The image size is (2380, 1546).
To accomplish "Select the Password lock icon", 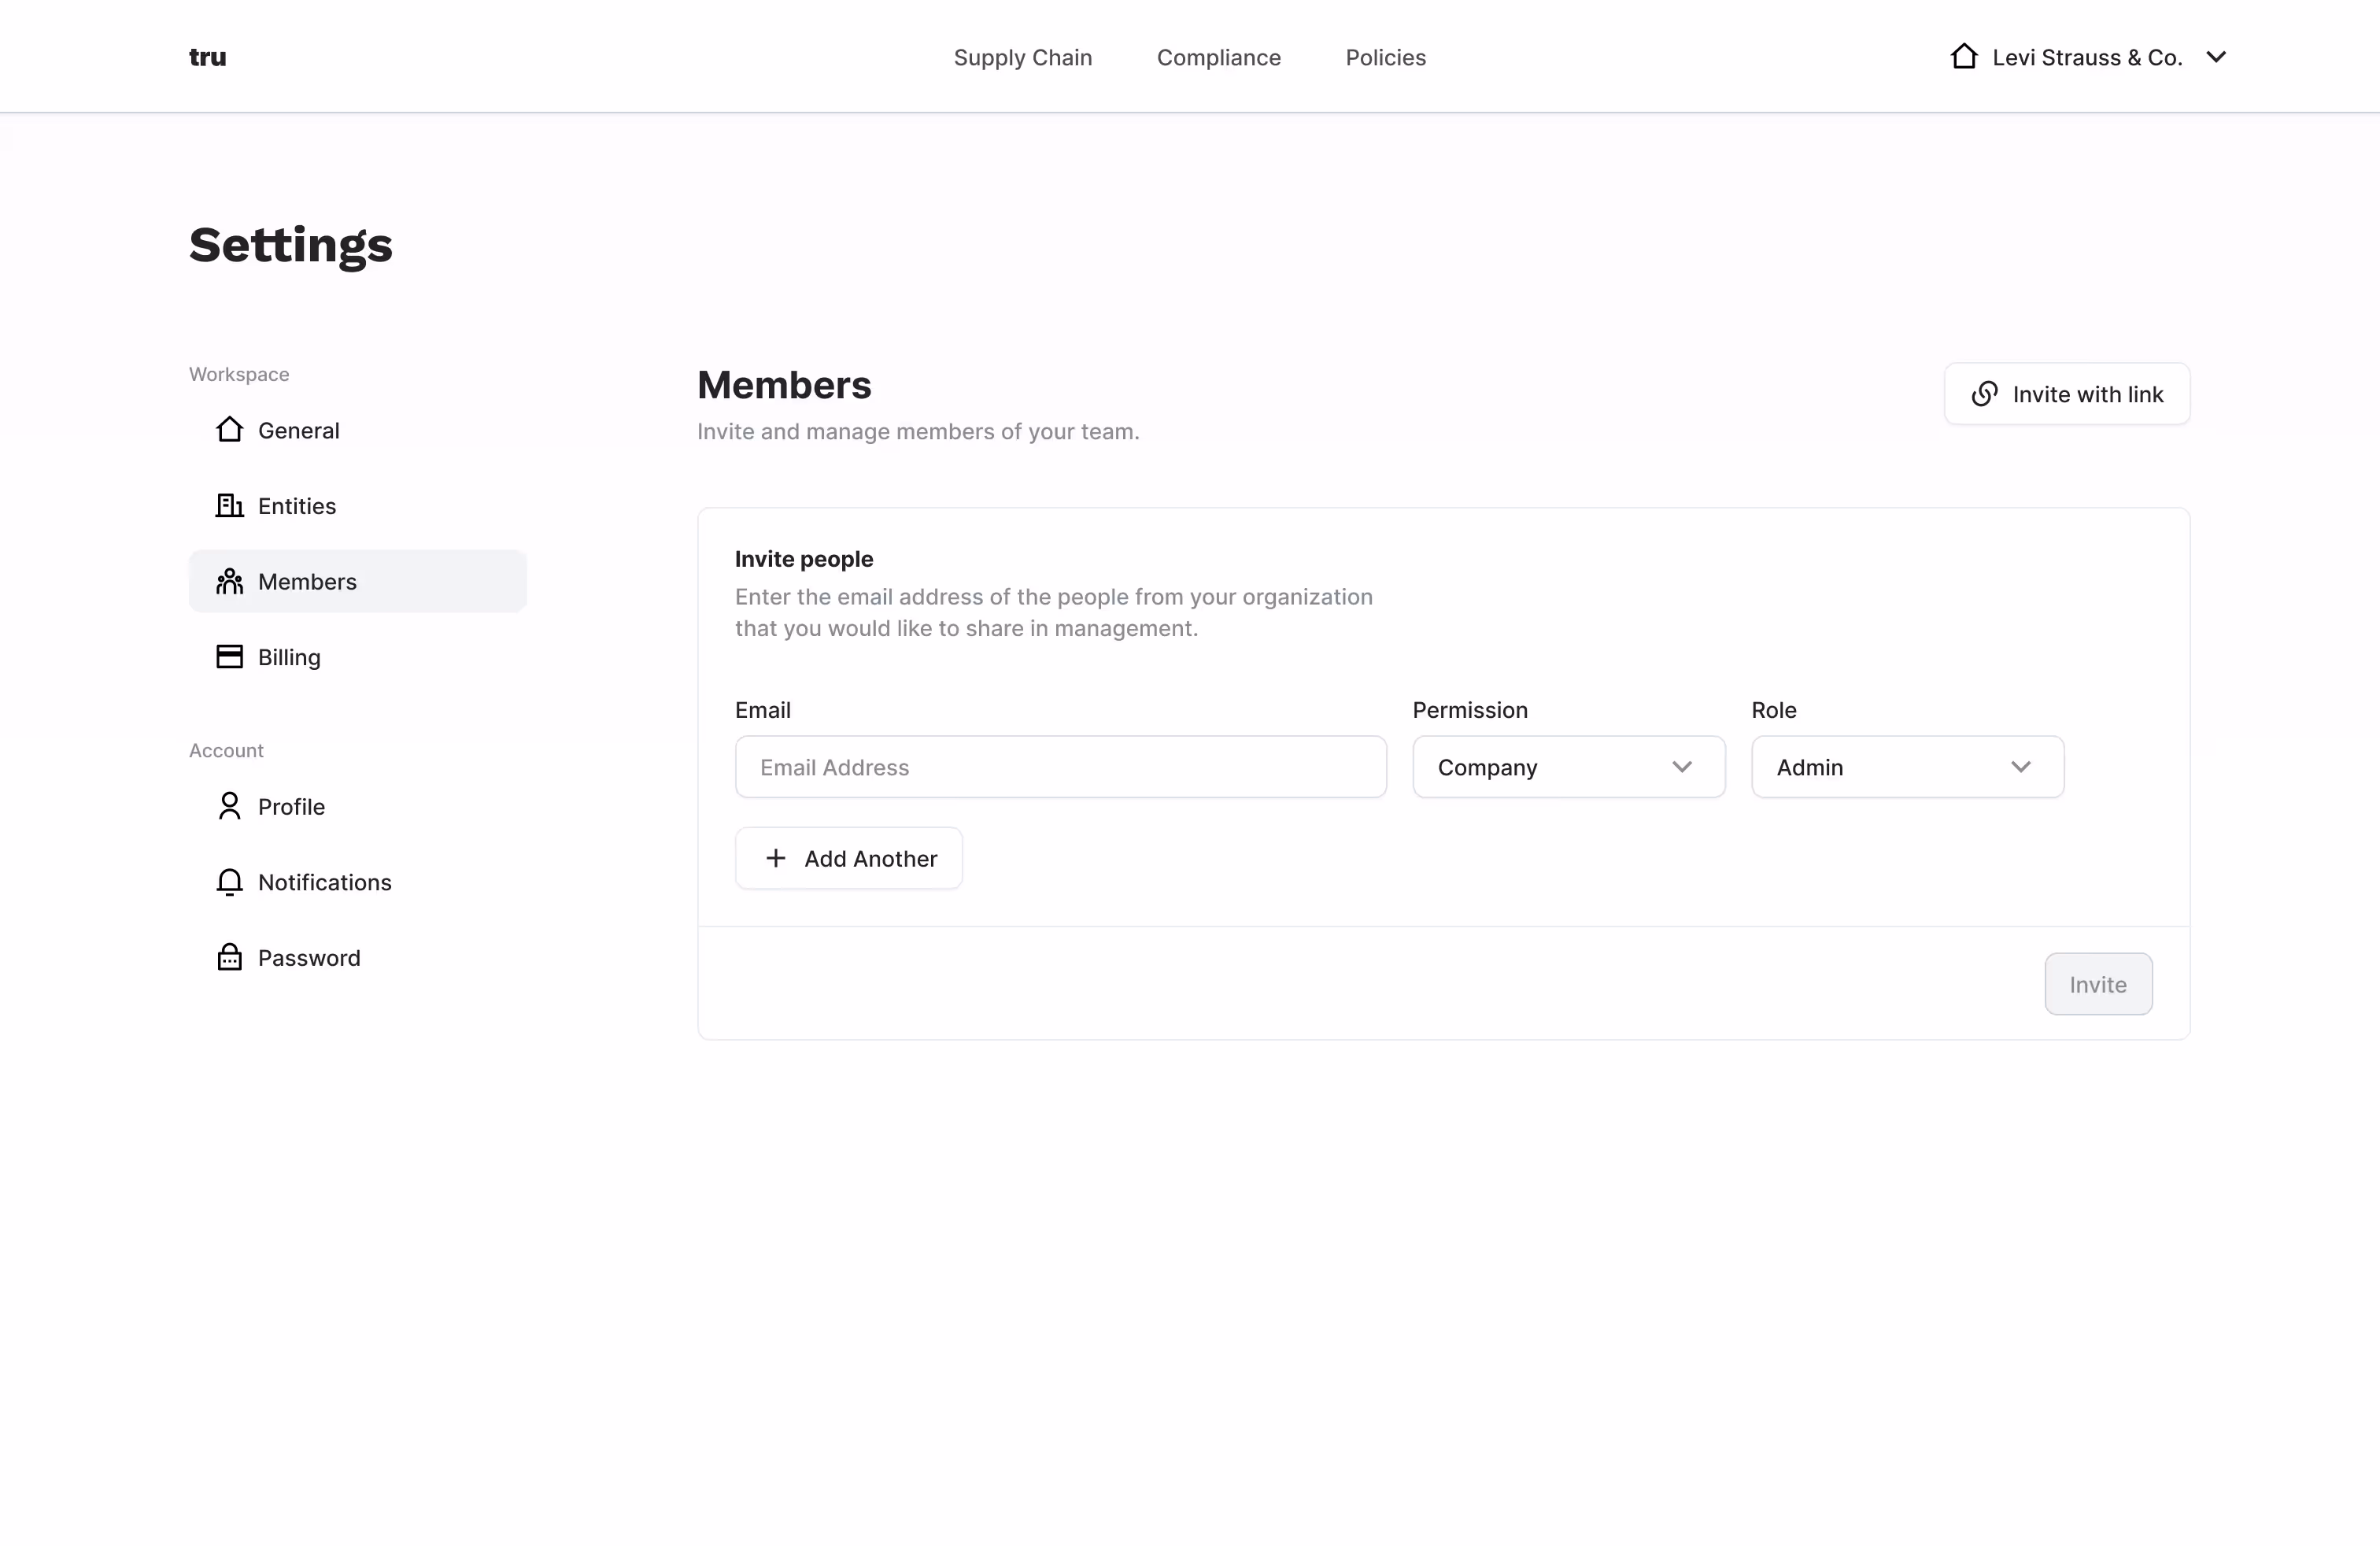I will click(229, 957).
